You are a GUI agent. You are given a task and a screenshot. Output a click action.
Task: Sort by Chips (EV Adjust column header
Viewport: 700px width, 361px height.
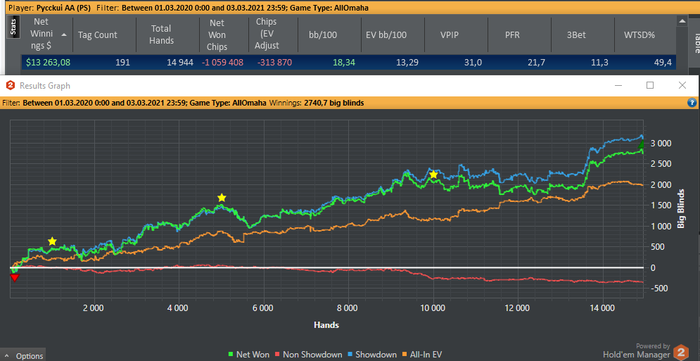274,34
